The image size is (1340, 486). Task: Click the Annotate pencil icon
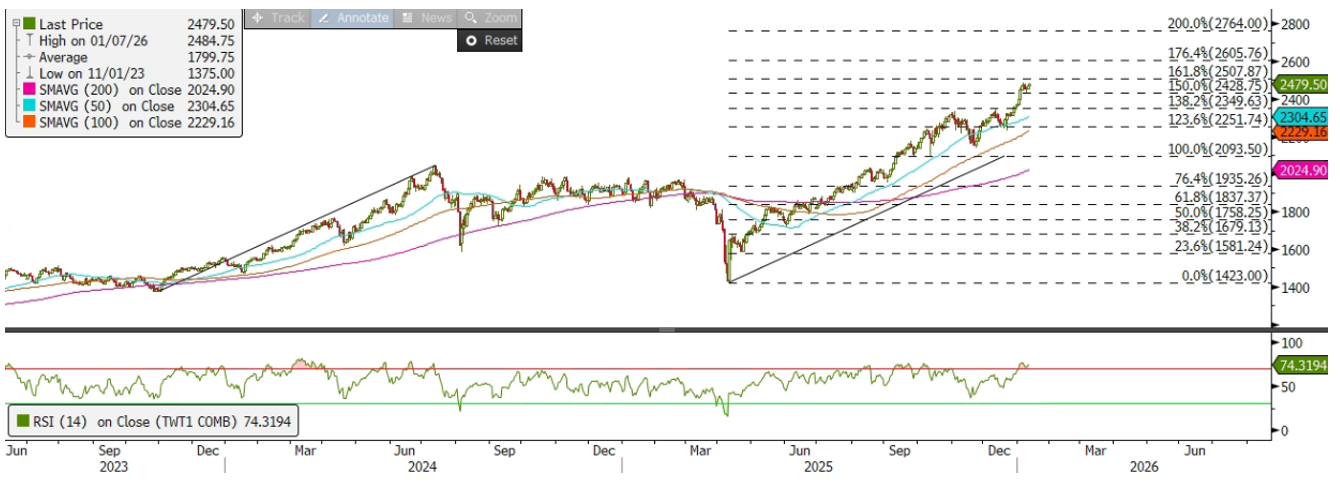point(324,18)
